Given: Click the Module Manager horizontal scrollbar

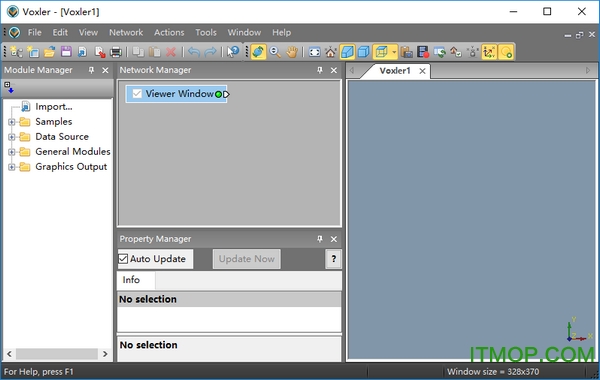Looking at the screenshot, I should [57, 354].
